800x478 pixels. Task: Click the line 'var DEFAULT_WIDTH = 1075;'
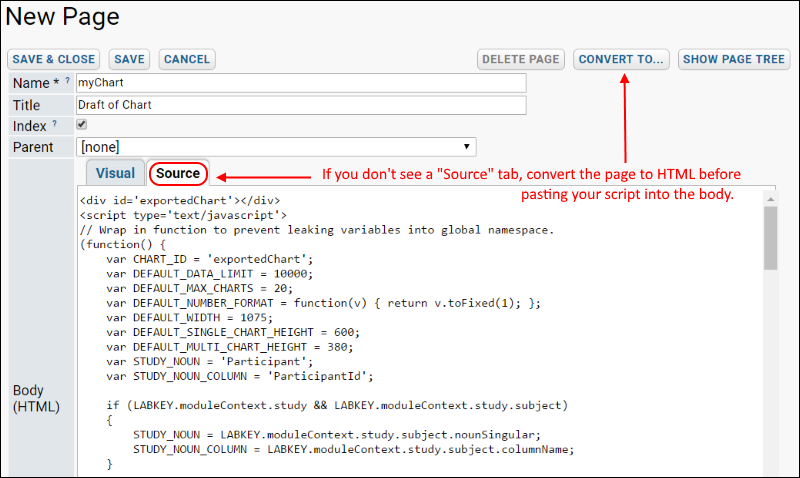[x=190, y=318]
